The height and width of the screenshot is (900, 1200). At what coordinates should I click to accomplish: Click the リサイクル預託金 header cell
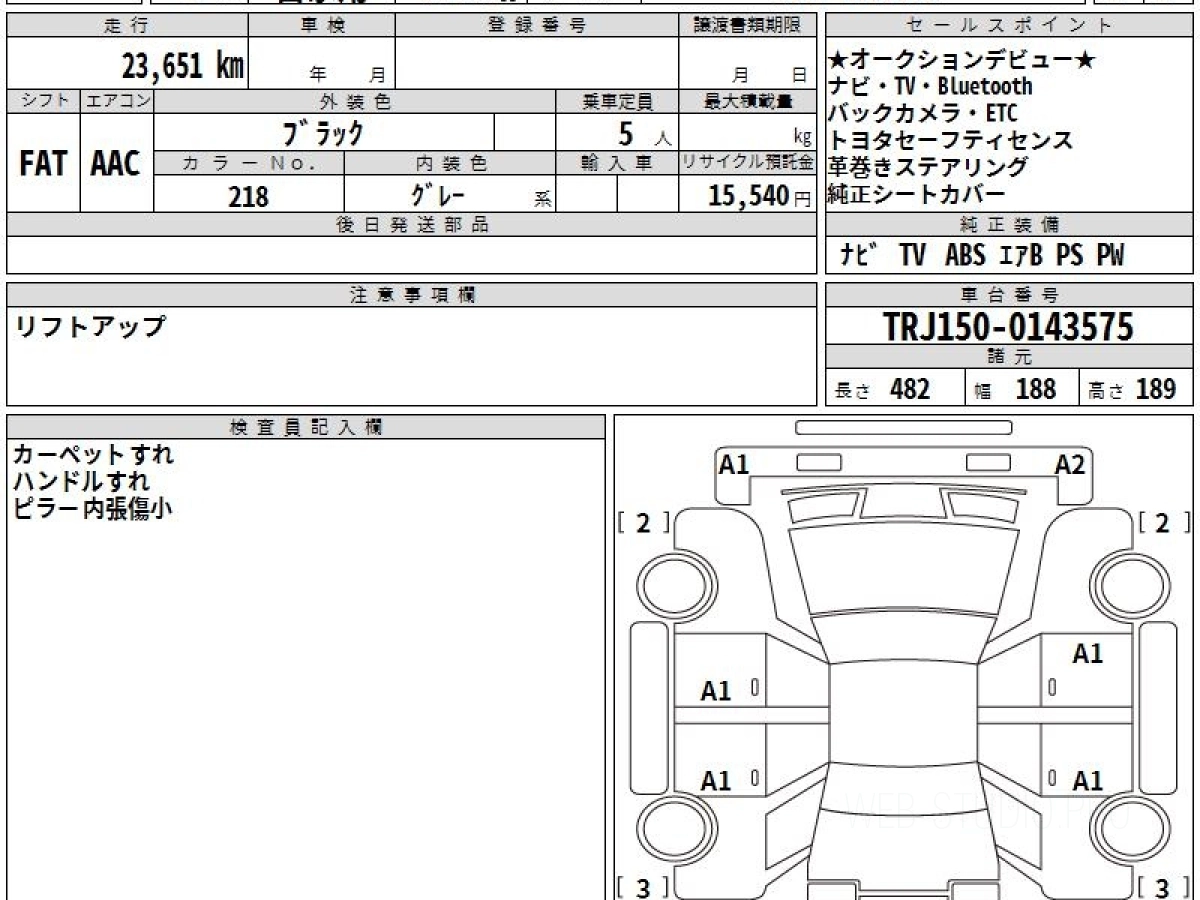click(748, 164)
